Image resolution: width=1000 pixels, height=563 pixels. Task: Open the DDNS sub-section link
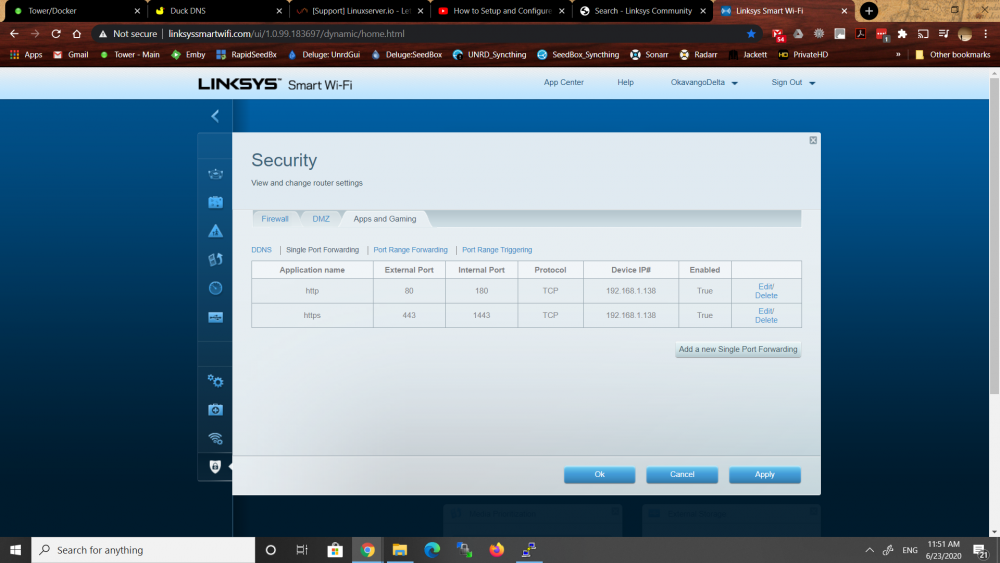pyautogui.click(x=261, y=250)
